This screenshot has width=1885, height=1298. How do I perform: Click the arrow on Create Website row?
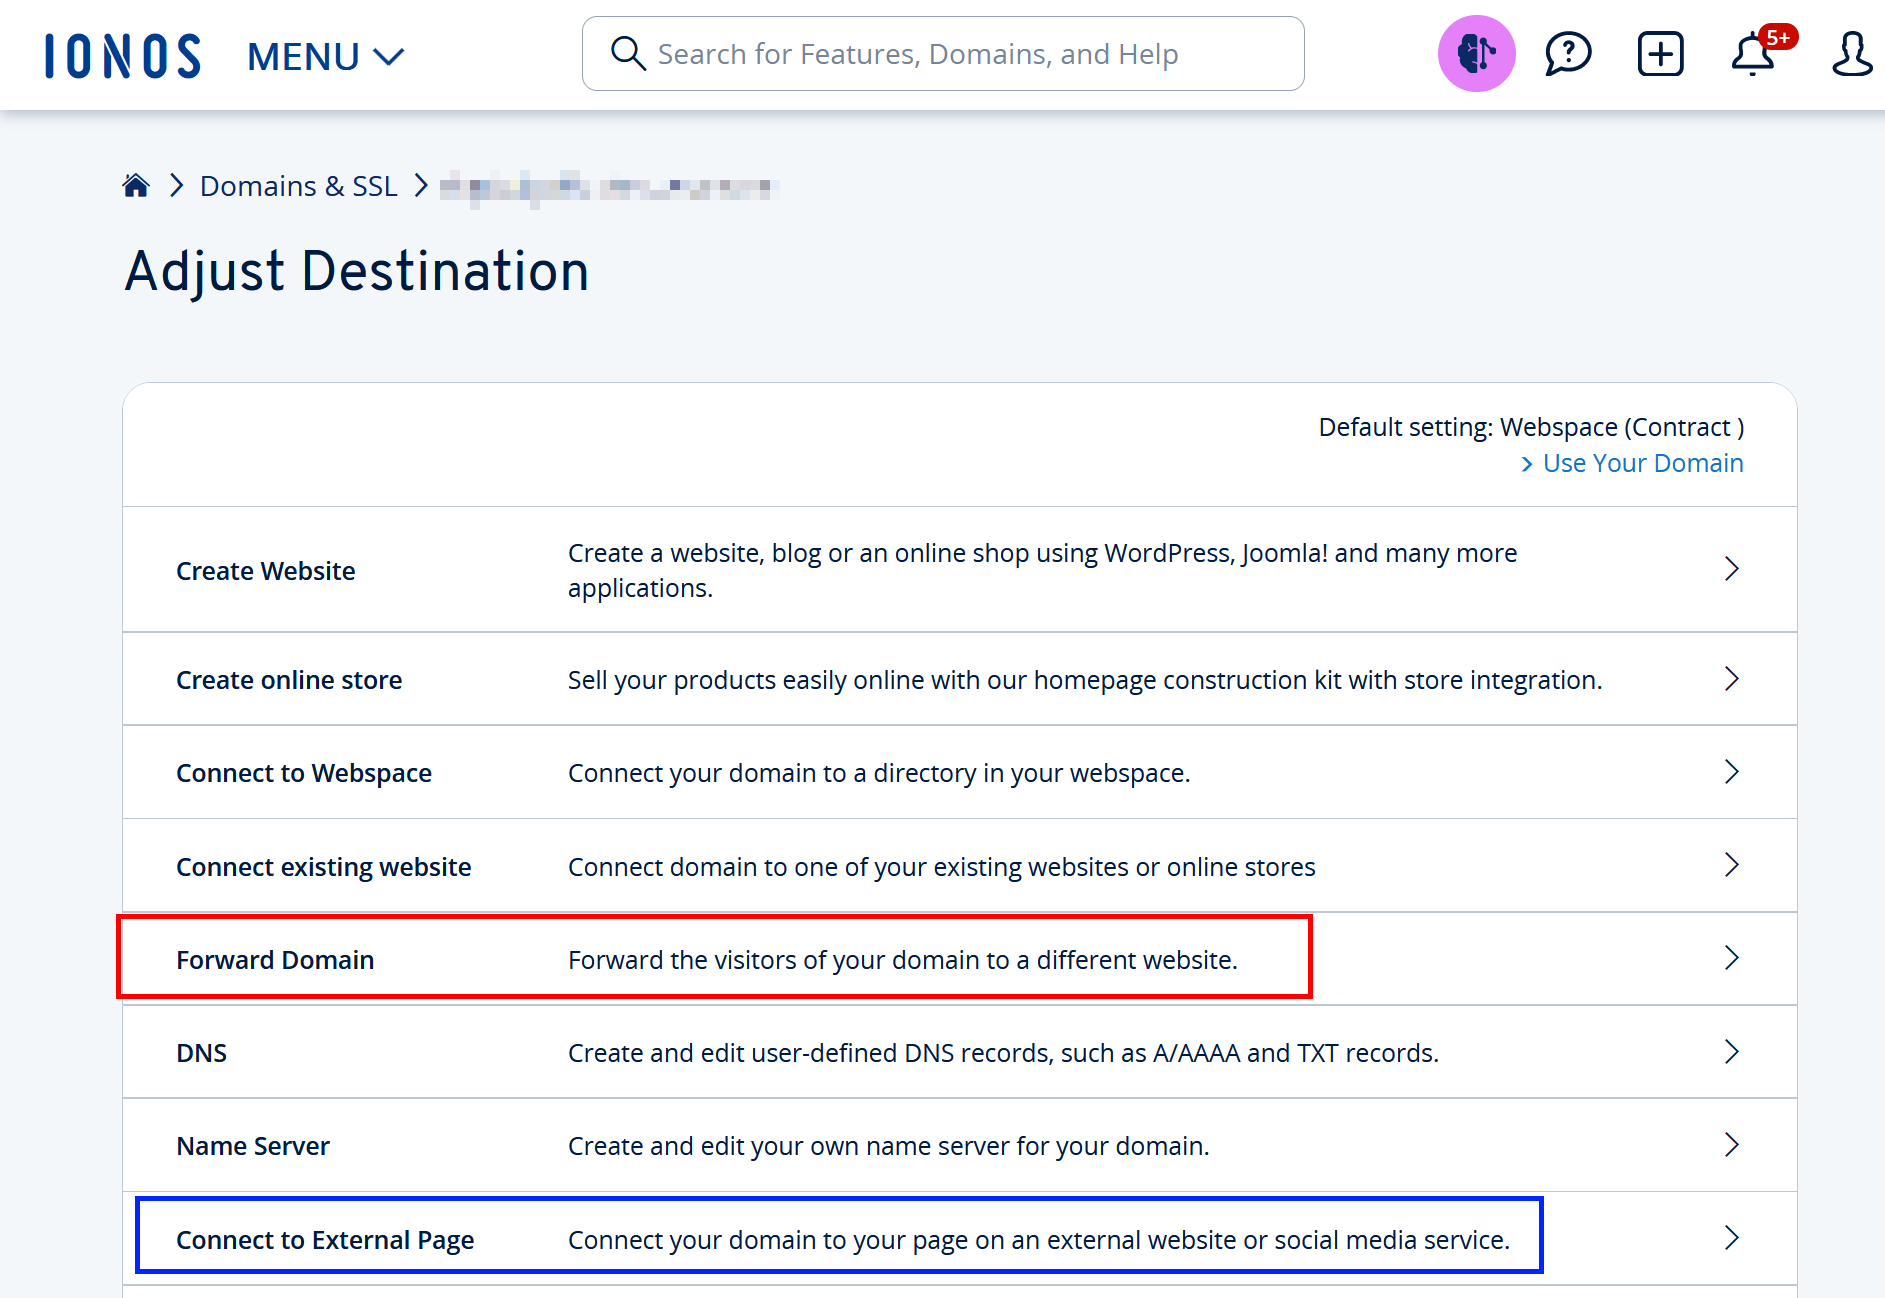(1731, 569)
